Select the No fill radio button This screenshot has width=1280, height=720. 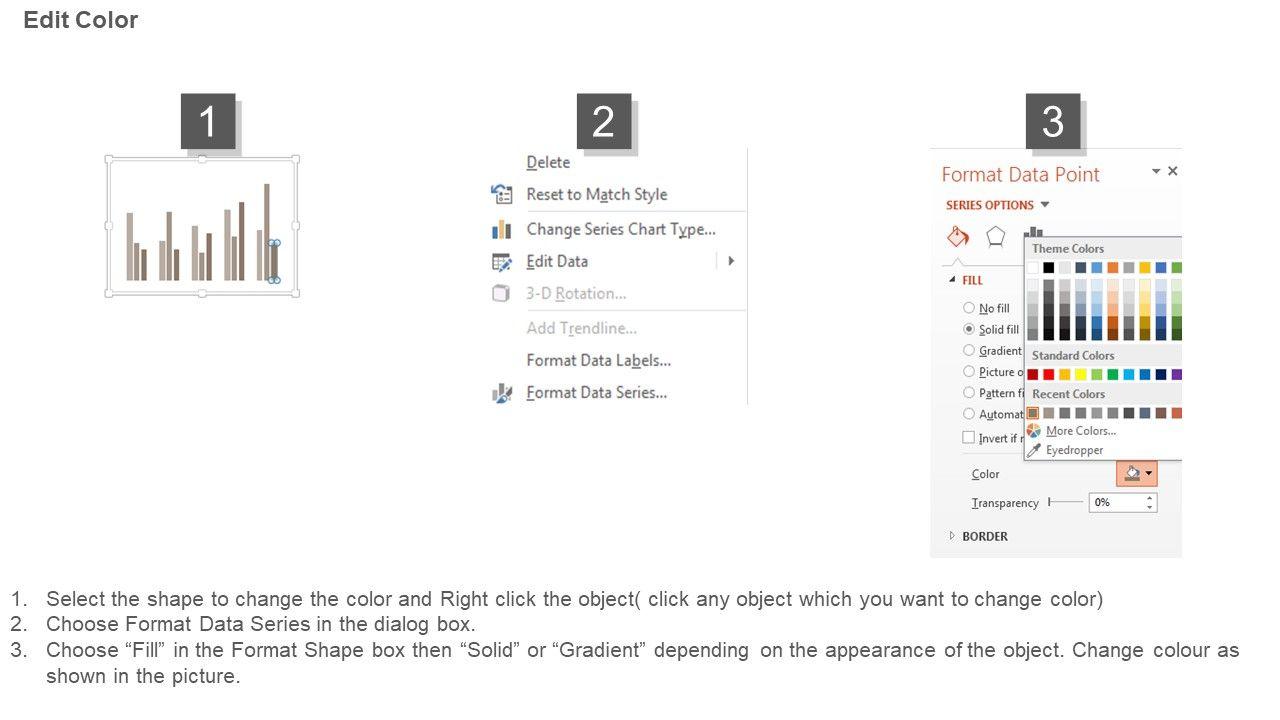(x=968, y=308)
